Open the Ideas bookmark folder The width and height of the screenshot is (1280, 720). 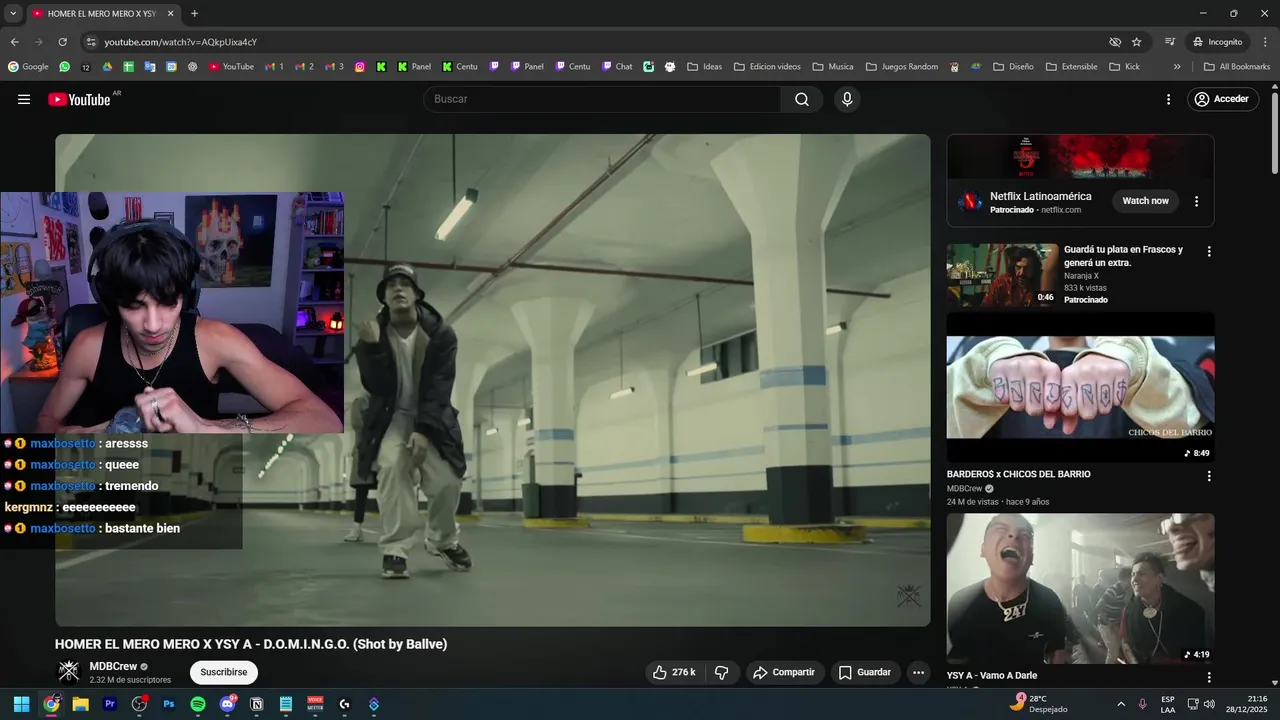tap(704, 67)
